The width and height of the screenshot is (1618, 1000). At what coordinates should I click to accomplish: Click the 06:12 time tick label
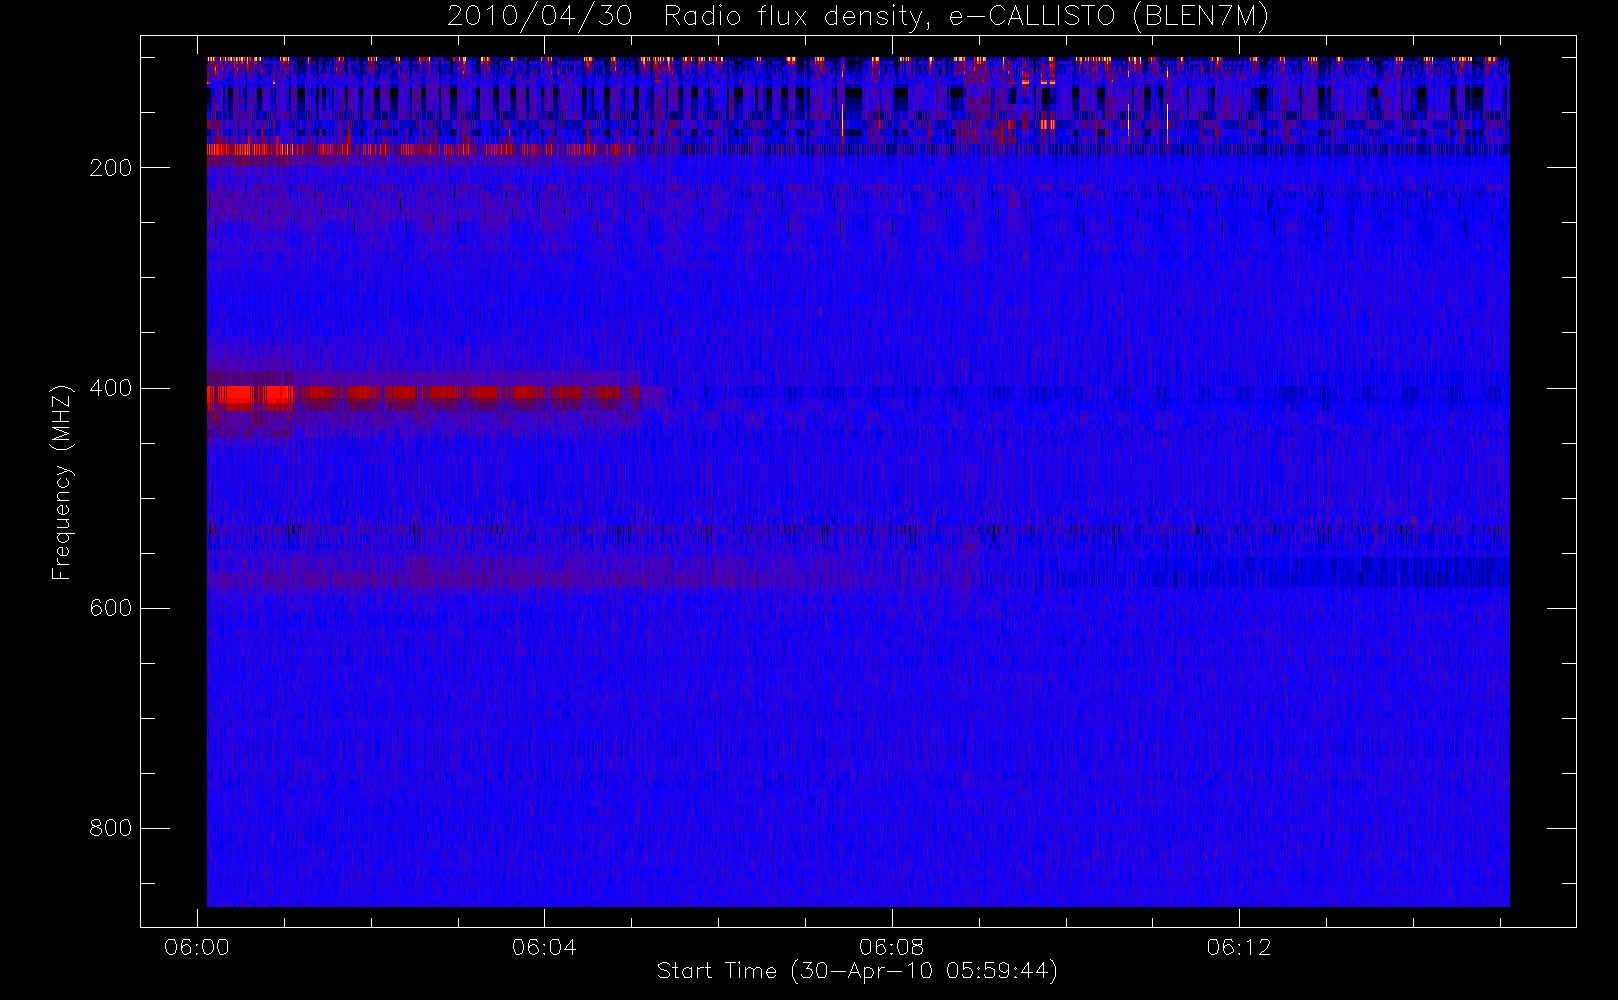pyautogui.click(x=1238, y=947)
